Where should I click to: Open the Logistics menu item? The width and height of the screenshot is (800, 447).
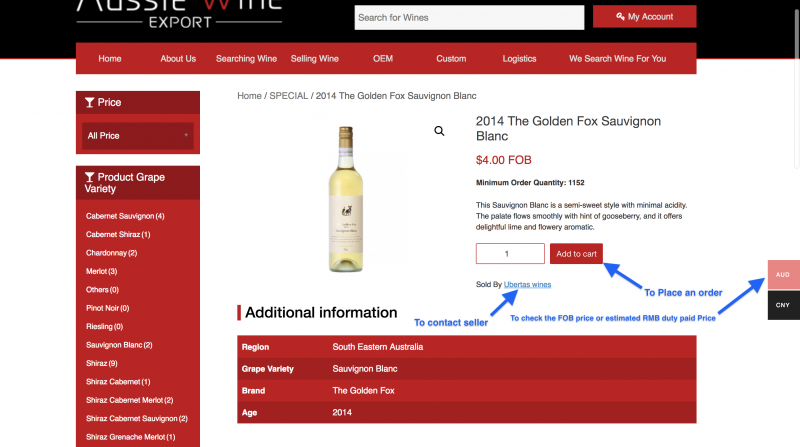(x=519, y=59)
